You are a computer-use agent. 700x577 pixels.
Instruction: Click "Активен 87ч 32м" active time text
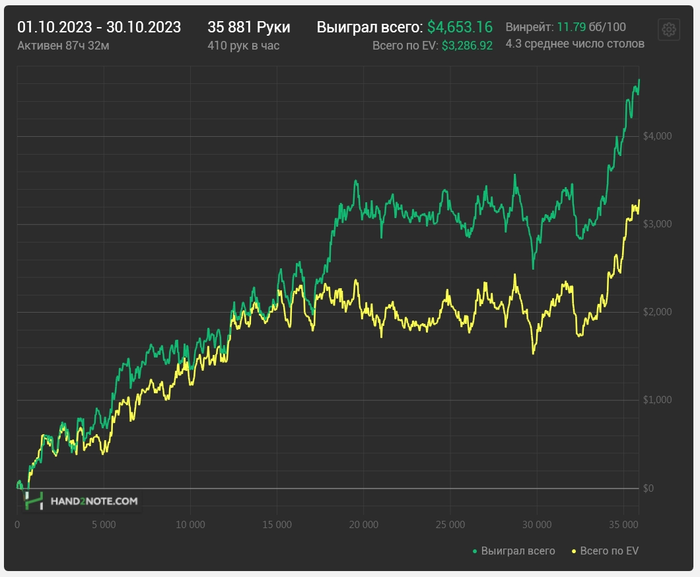pos(63,46)
